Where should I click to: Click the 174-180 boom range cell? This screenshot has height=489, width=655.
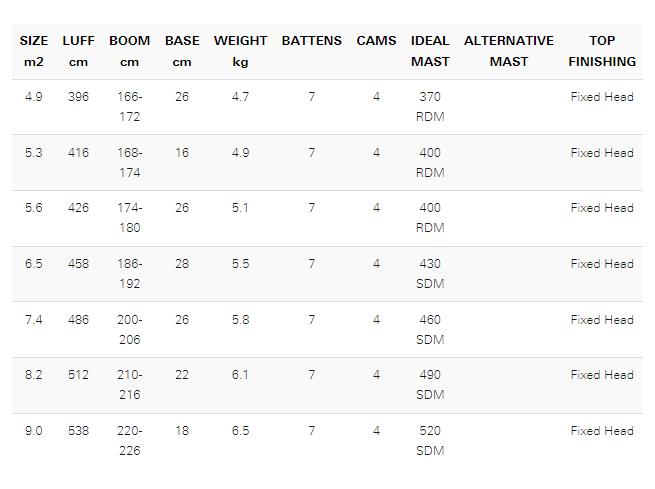click(x=129, y=218)
